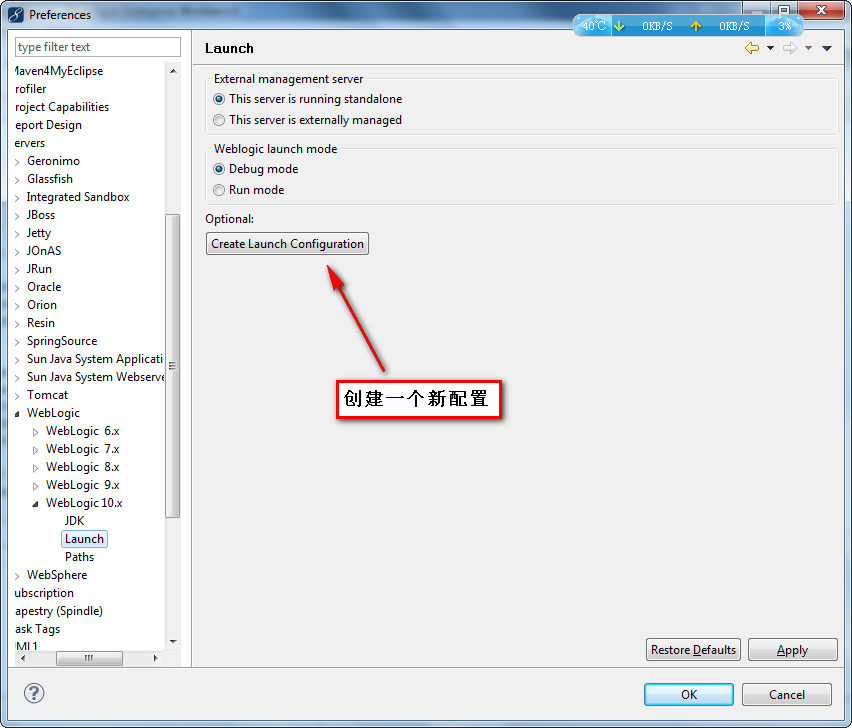Select the Project Capabilities entry
This screenshot has width=852, height=728.
(x=62, y=106)
